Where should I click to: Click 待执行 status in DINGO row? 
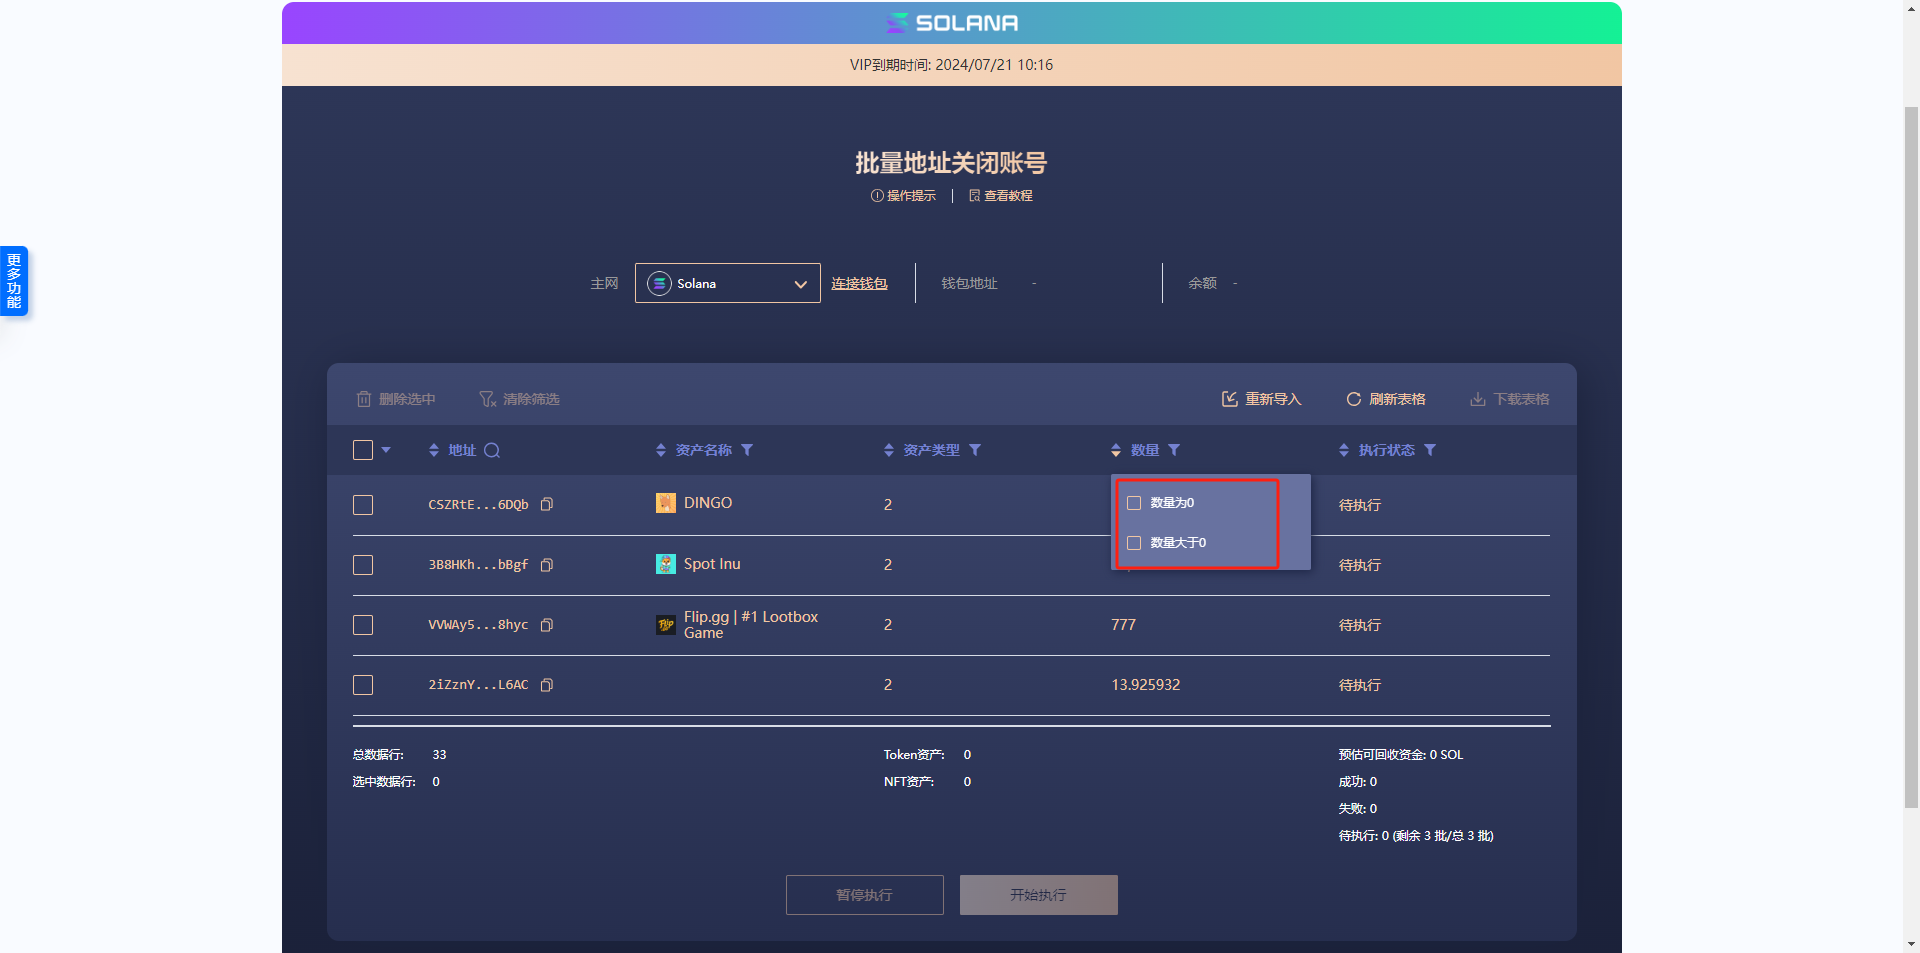pyautogui.click(x=1360, y=505)
